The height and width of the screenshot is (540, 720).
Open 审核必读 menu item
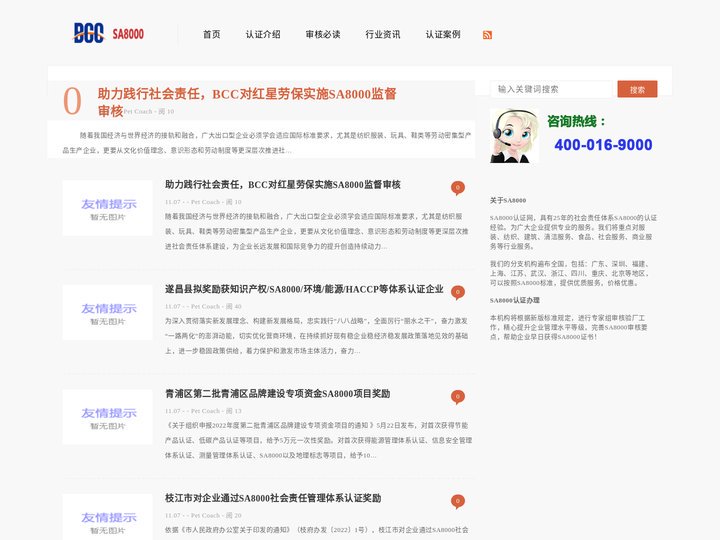(323, 34)
